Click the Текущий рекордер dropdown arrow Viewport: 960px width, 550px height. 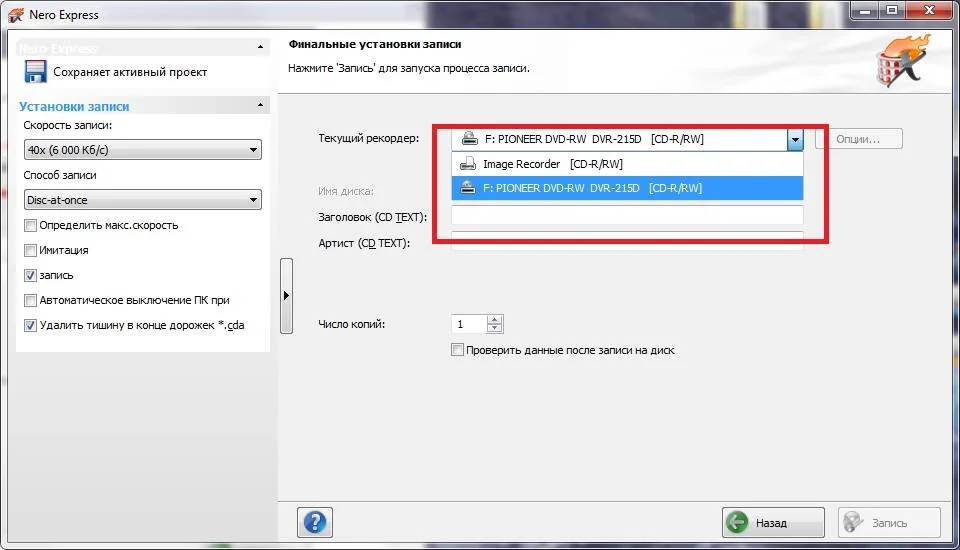[x=795, y=140]
